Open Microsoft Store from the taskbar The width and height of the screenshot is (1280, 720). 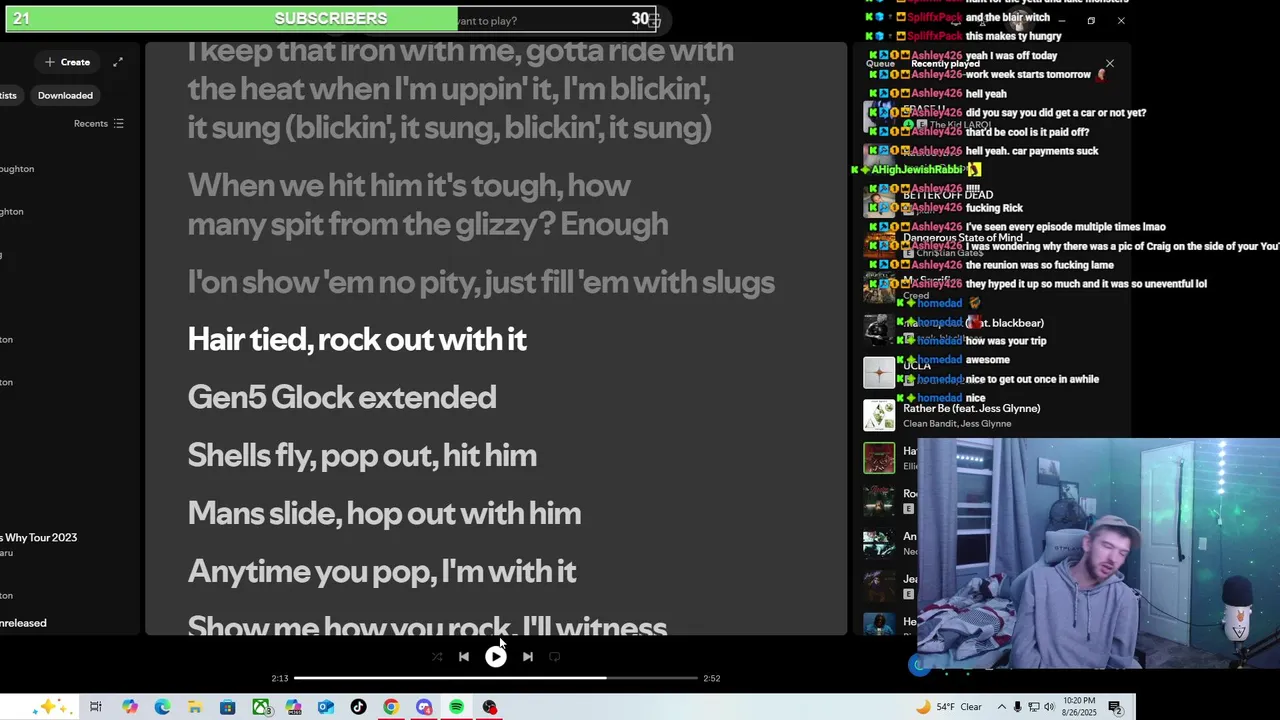pos(228,707)
